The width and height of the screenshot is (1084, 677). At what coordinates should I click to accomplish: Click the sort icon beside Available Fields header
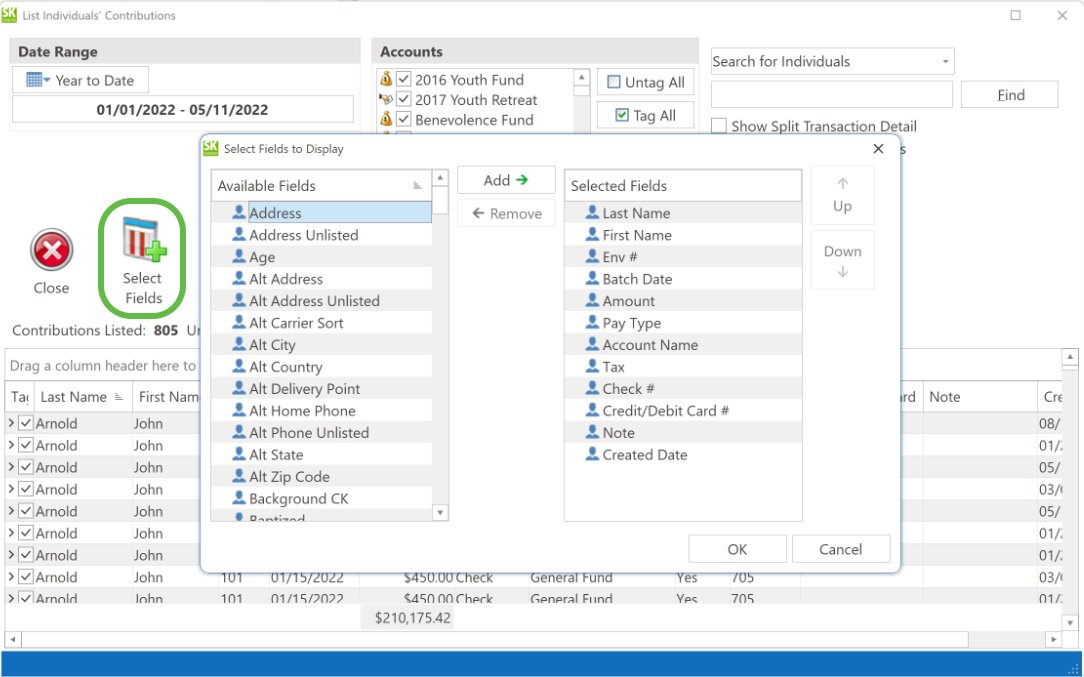pos(419,185)
